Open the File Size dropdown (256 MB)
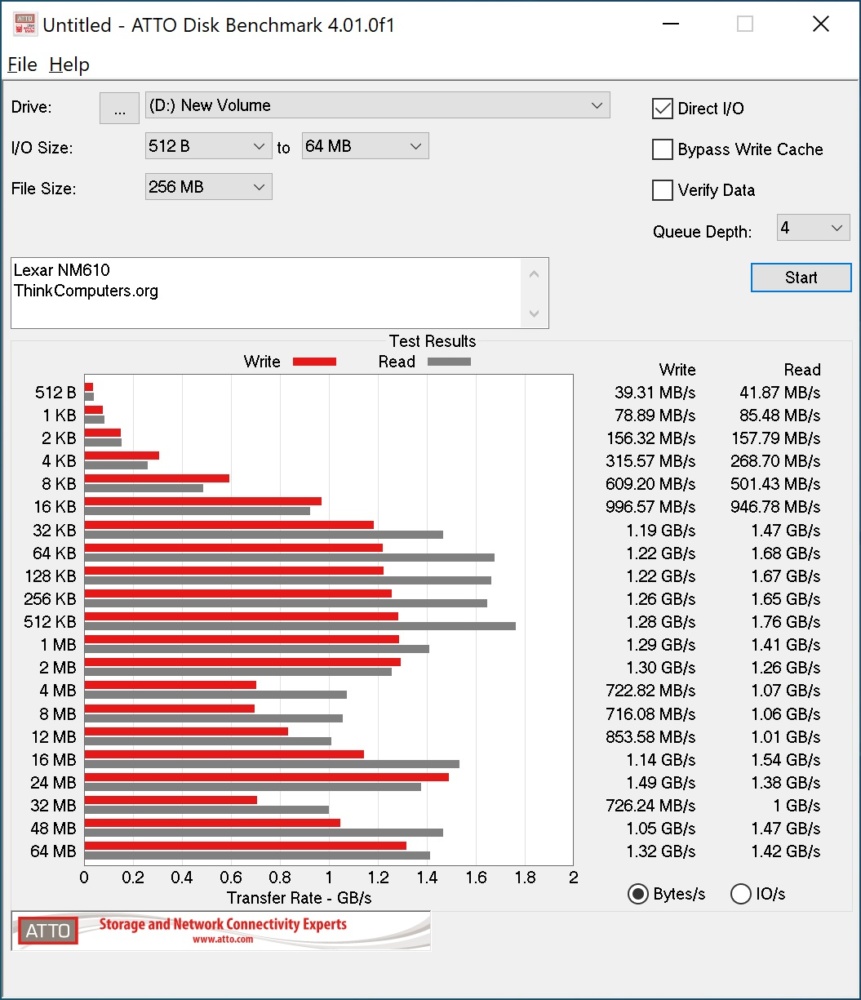The image size is (861, 1000). point(209,187)
